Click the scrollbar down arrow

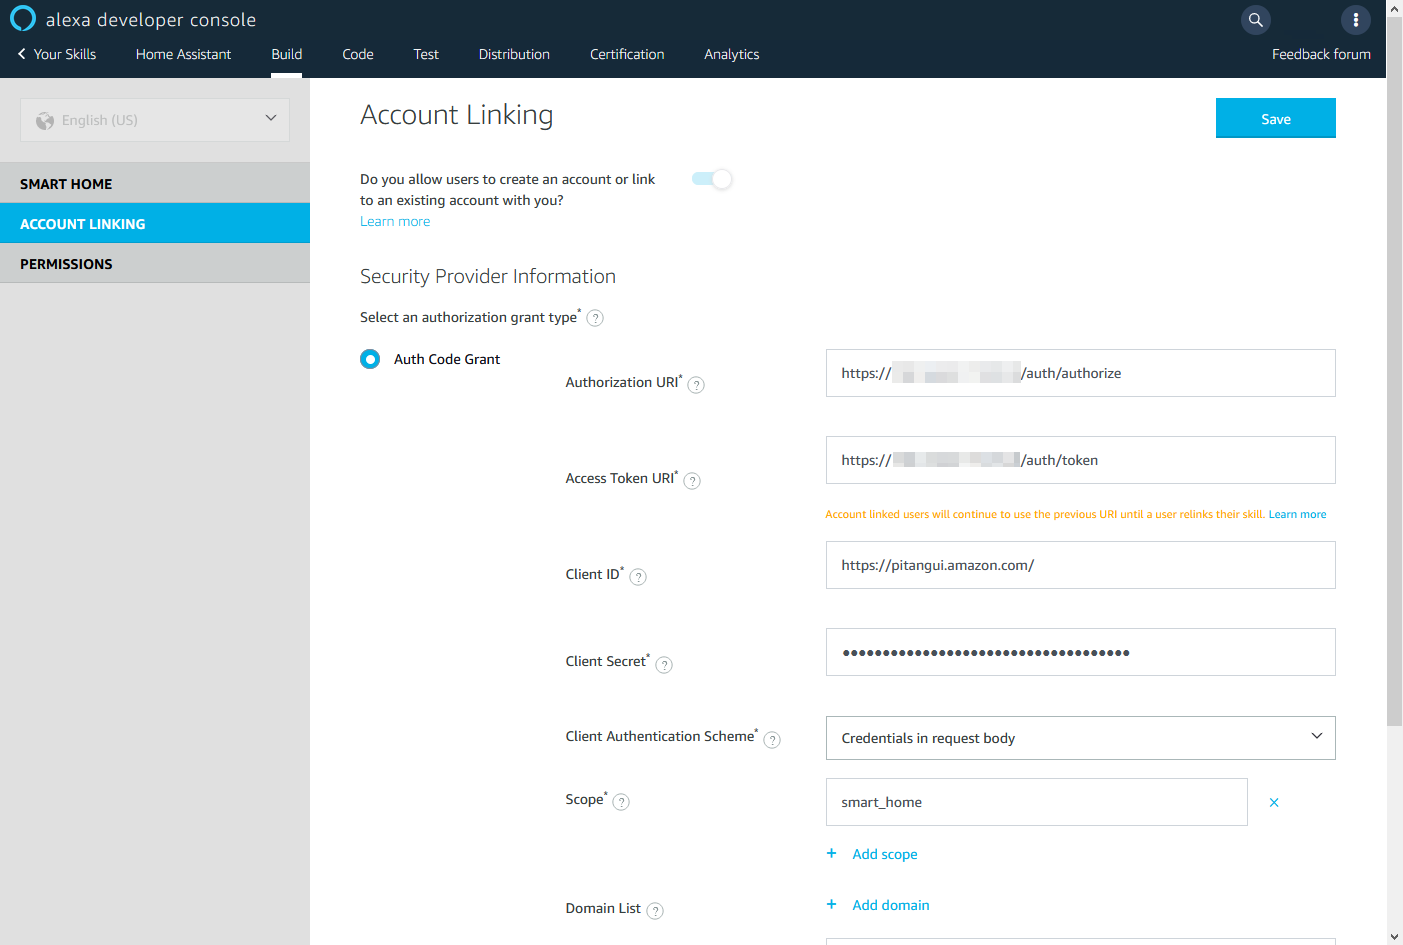coord(1394,937)
